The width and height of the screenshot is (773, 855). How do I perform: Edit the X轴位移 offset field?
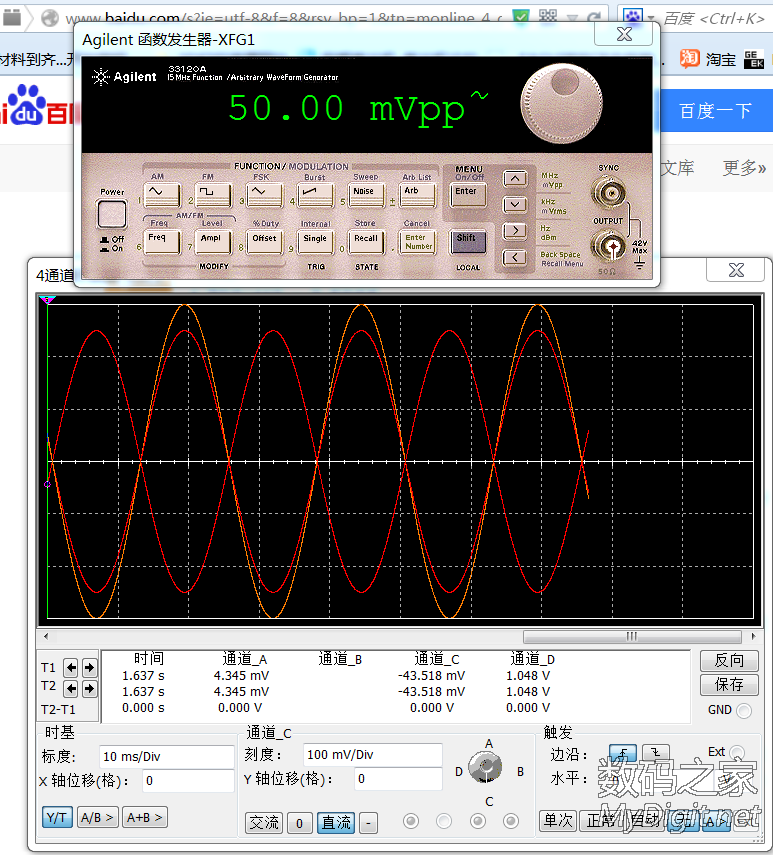(188, 781)
